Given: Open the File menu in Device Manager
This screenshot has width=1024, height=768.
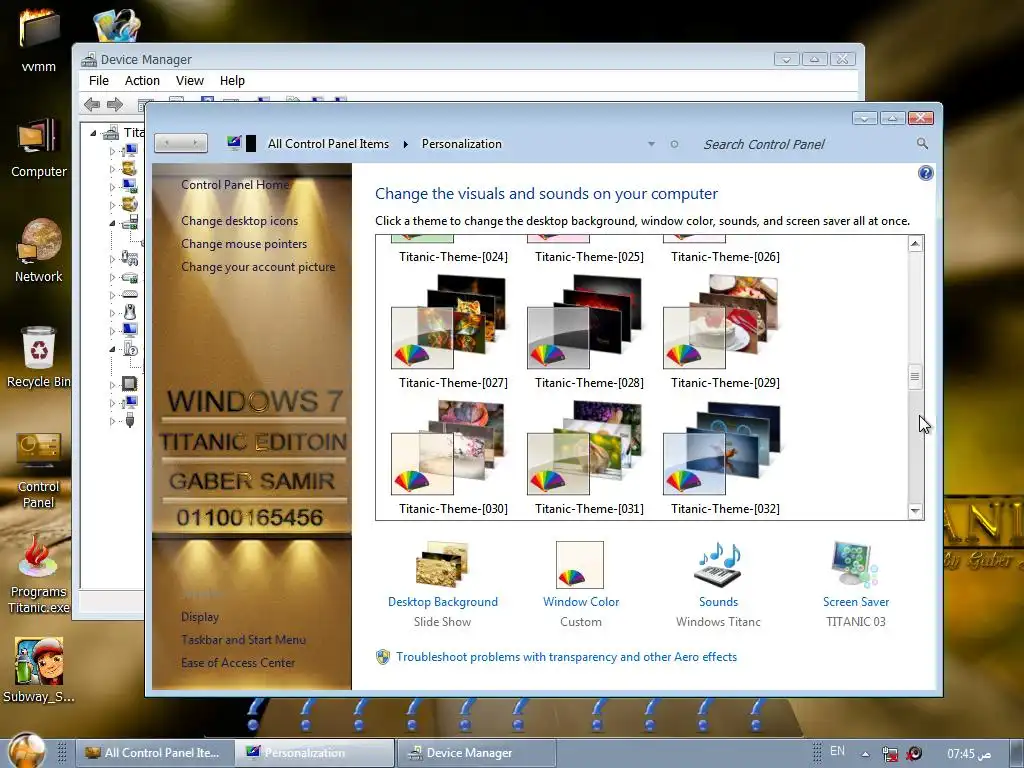Looking at the screenshot, I should click(99, 80).
